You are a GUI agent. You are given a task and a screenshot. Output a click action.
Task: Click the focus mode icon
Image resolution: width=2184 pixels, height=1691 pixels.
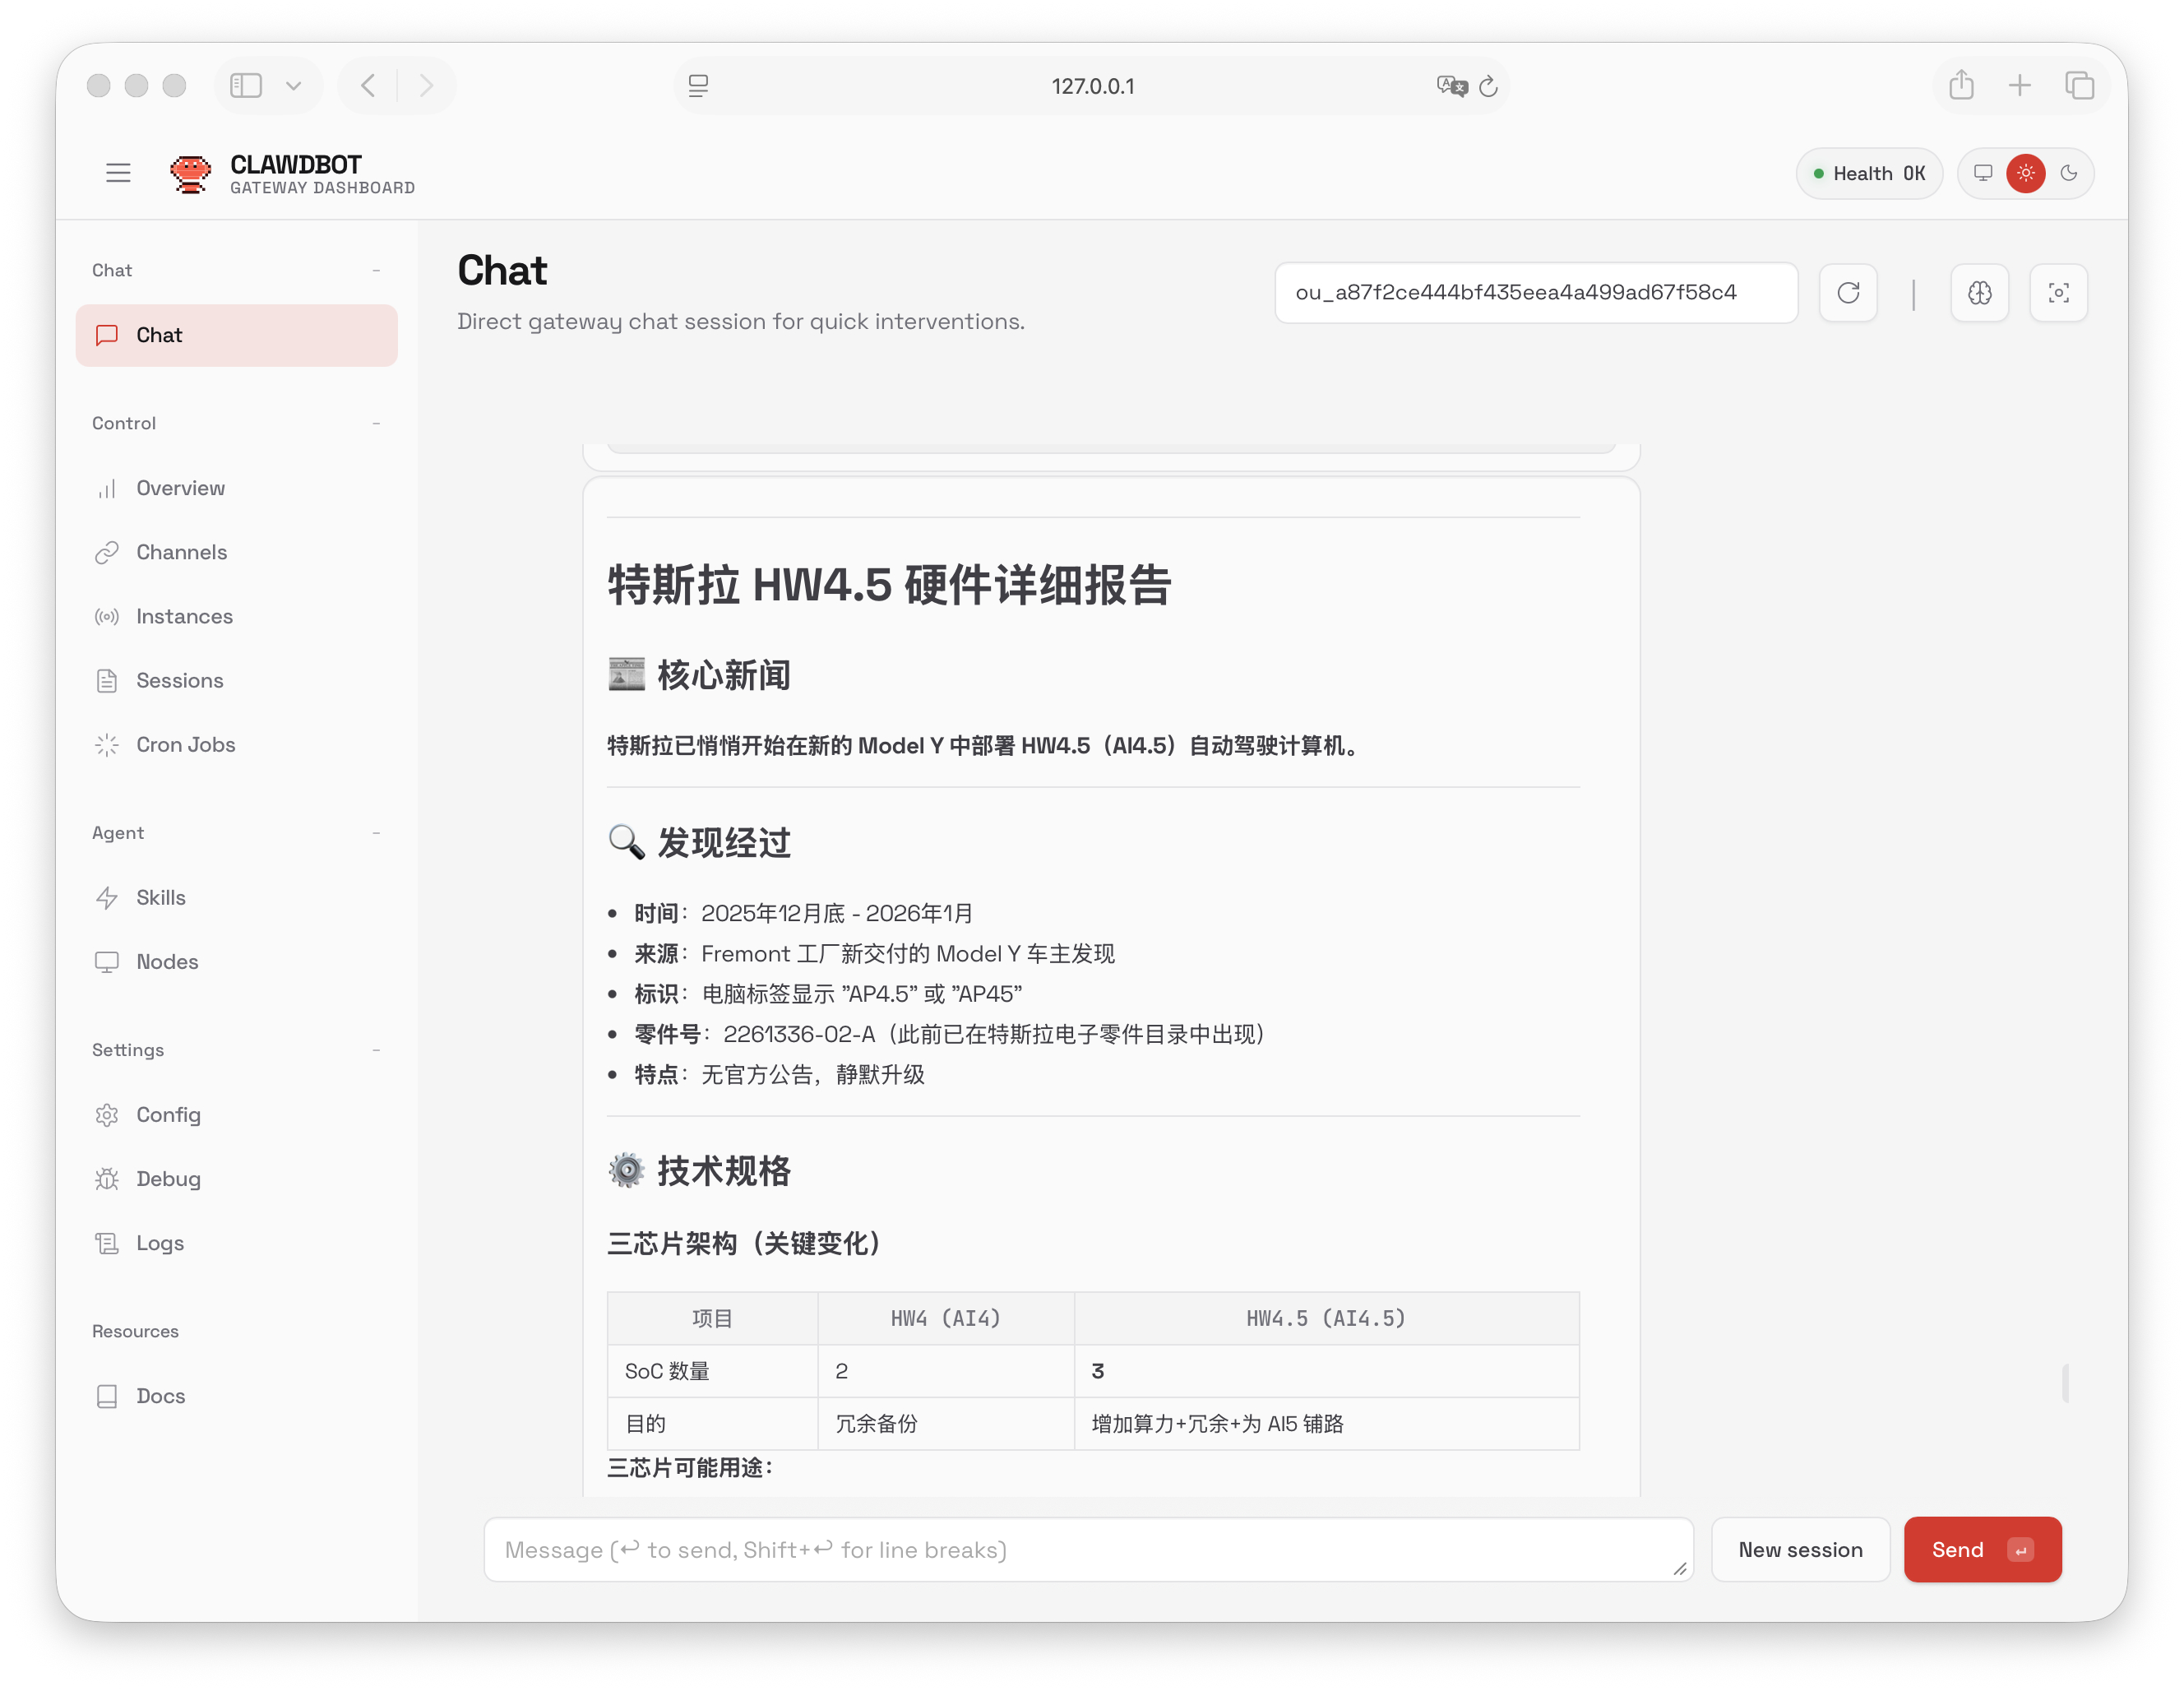(x=2058, y=293)
